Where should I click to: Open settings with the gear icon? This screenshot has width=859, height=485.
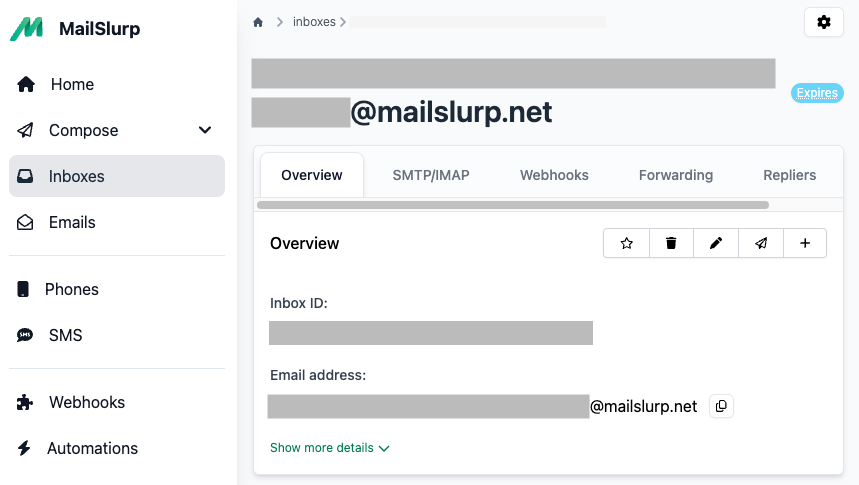click(x=823, y=22)
